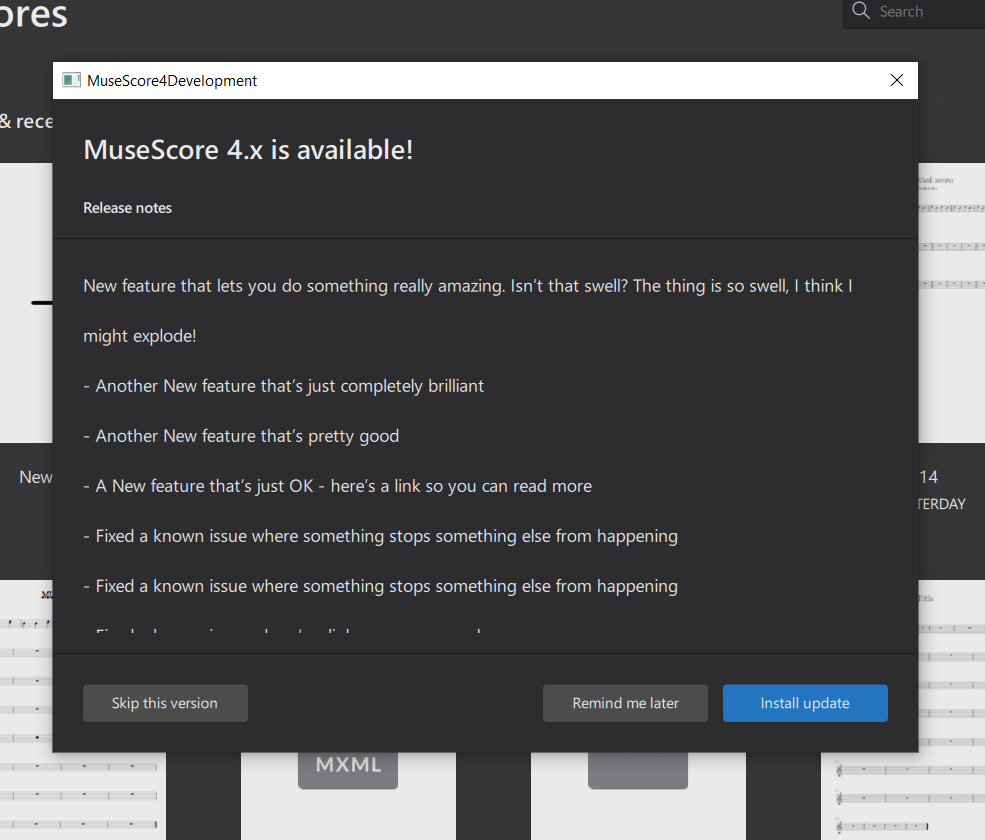
Task: Choose Remind me later
Action: point(625,703)
